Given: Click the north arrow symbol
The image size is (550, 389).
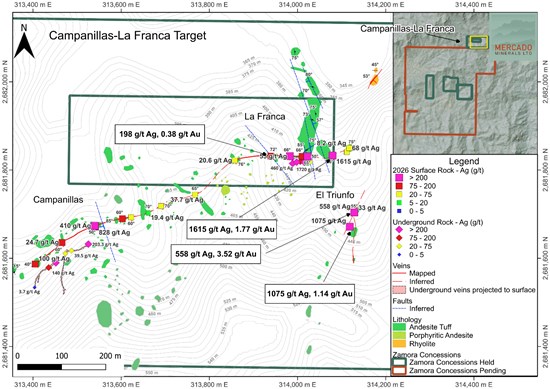Looking at the screenshot, I should 24,41.
